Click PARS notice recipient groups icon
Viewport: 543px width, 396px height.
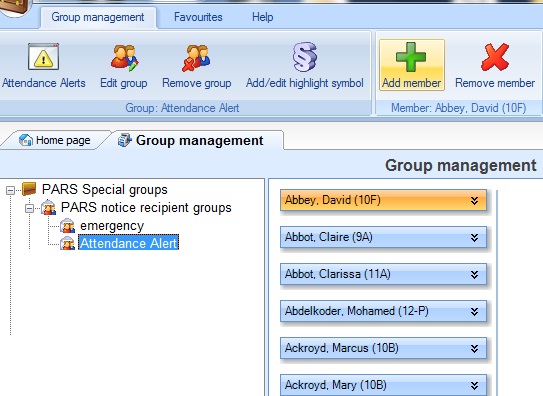48,207
